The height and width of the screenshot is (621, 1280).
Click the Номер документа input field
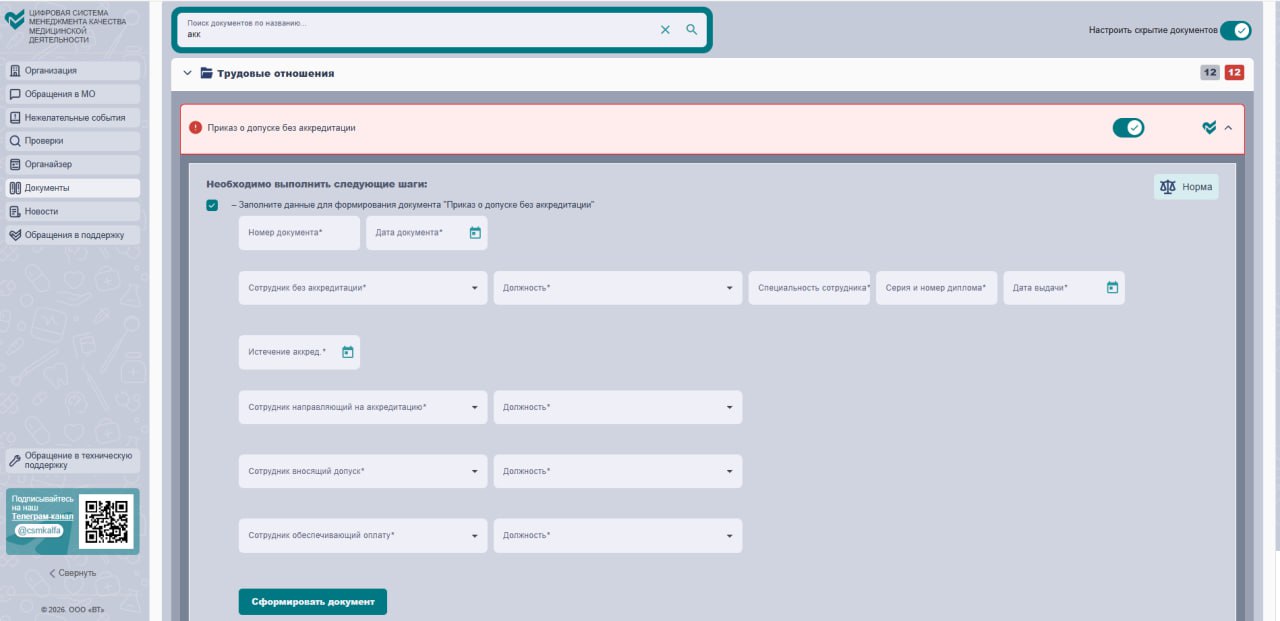coord(298,233)
